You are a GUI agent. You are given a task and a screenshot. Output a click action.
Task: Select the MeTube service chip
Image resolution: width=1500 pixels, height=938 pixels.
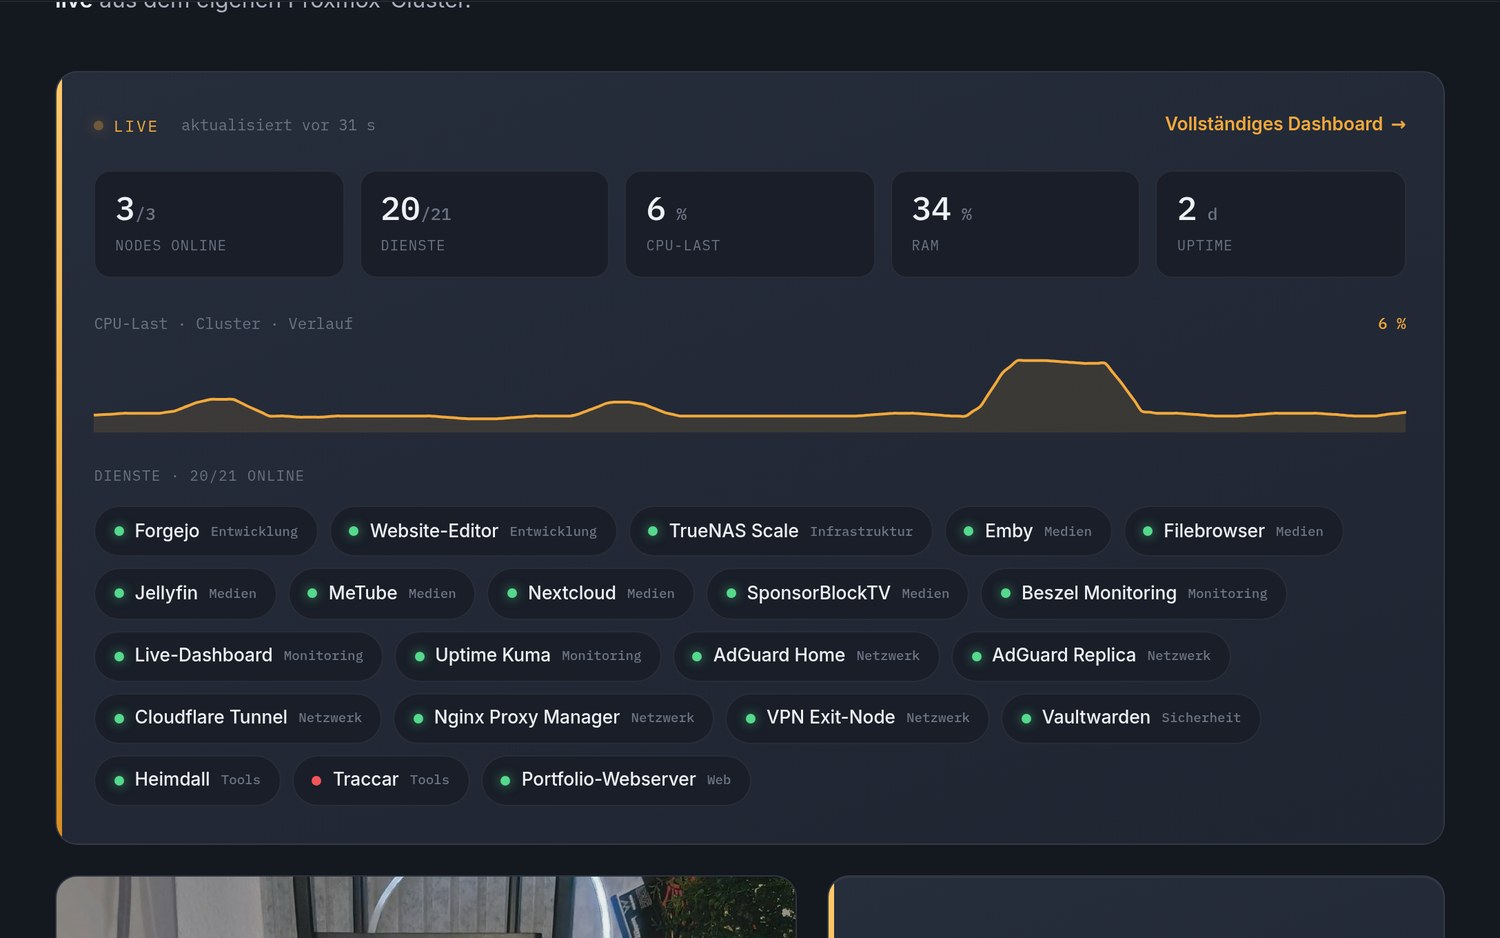click(x=382, y=593)
